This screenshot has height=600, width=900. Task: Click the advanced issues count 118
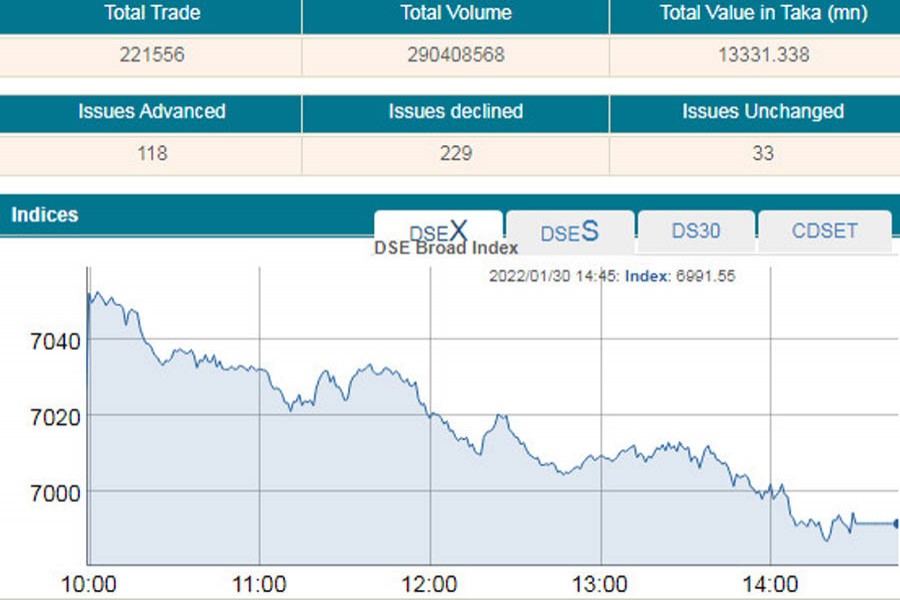[150, 153]
